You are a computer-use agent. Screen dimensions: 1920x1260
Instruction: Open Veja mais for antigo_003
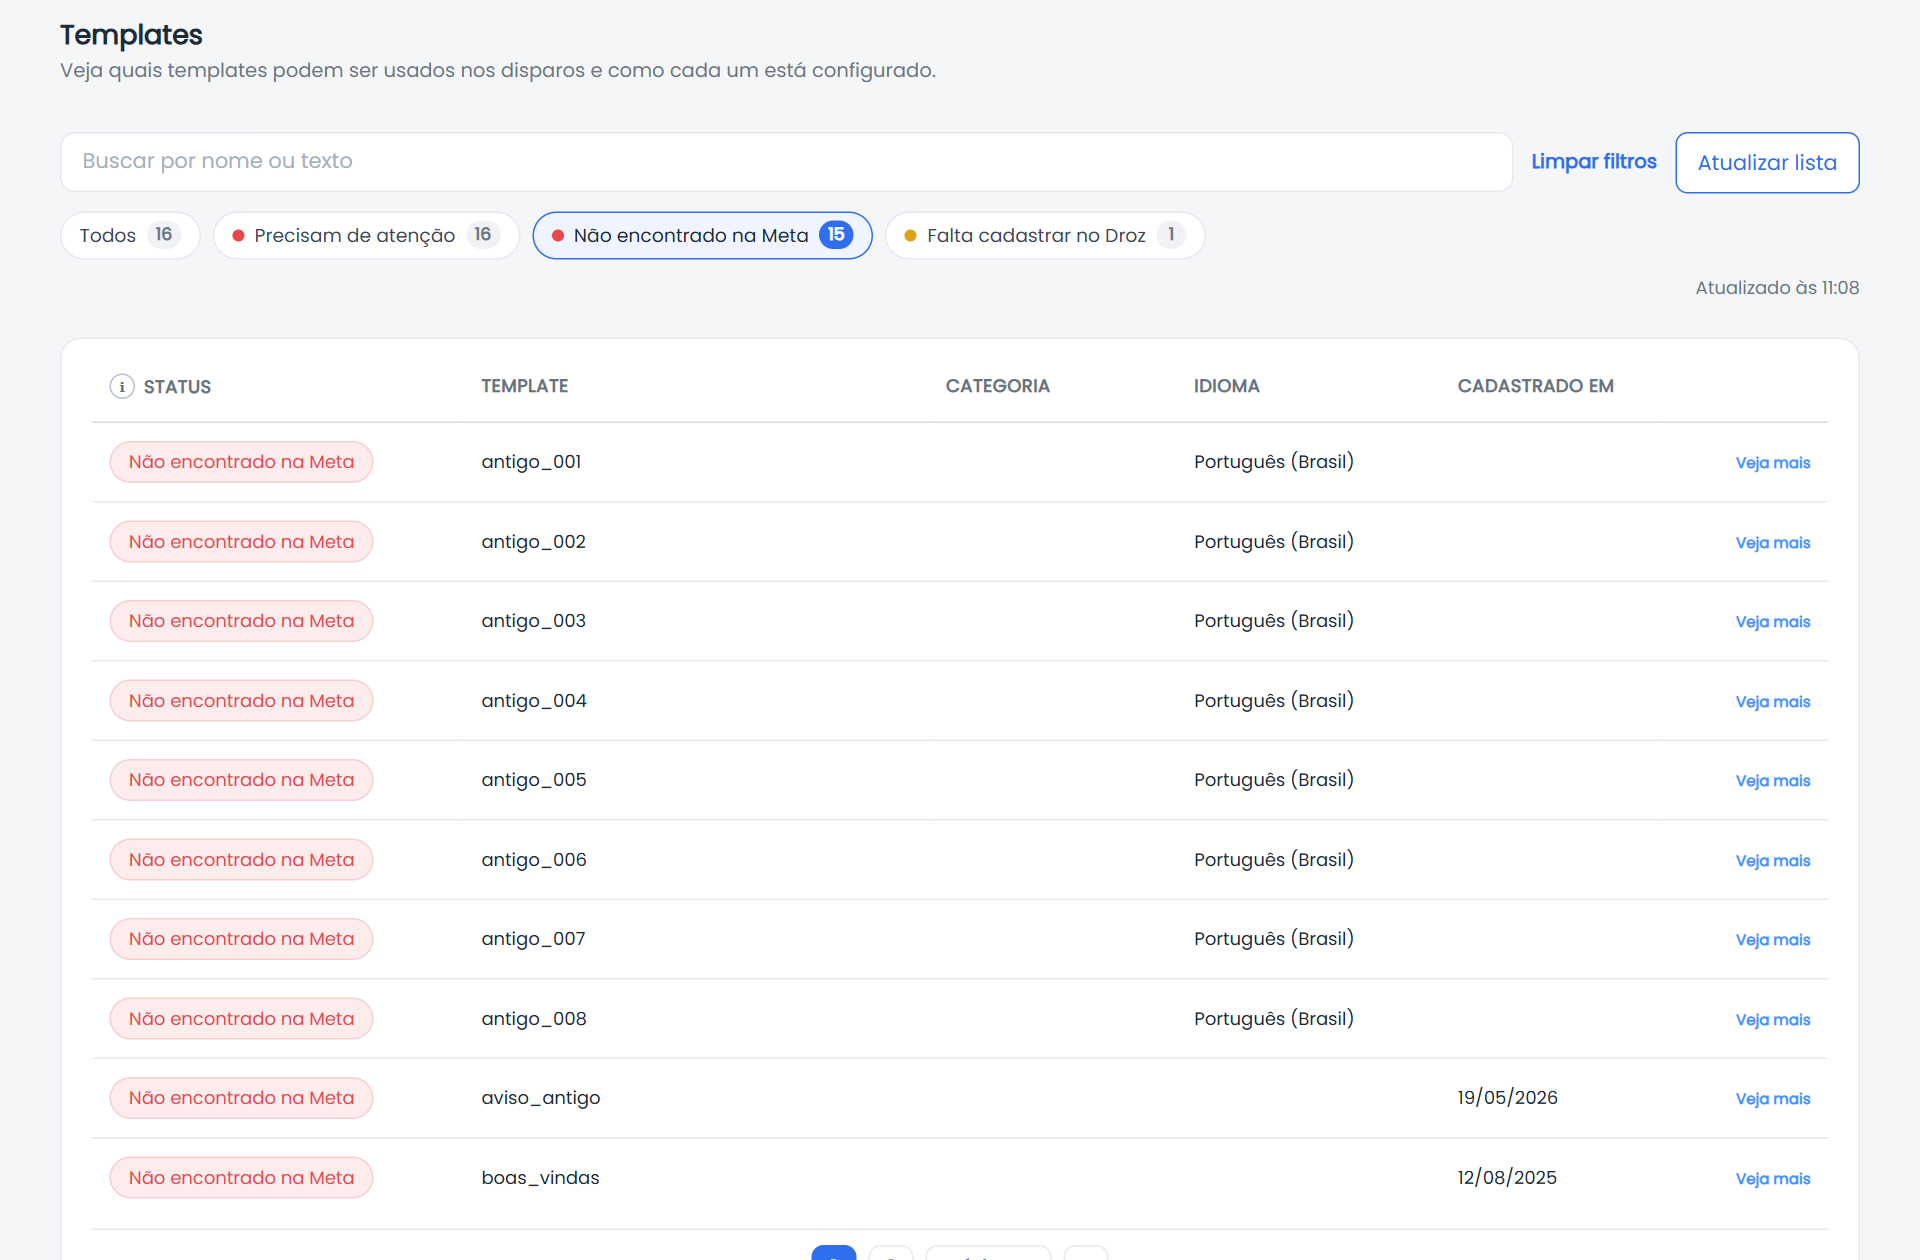(x=1773, y=622)
